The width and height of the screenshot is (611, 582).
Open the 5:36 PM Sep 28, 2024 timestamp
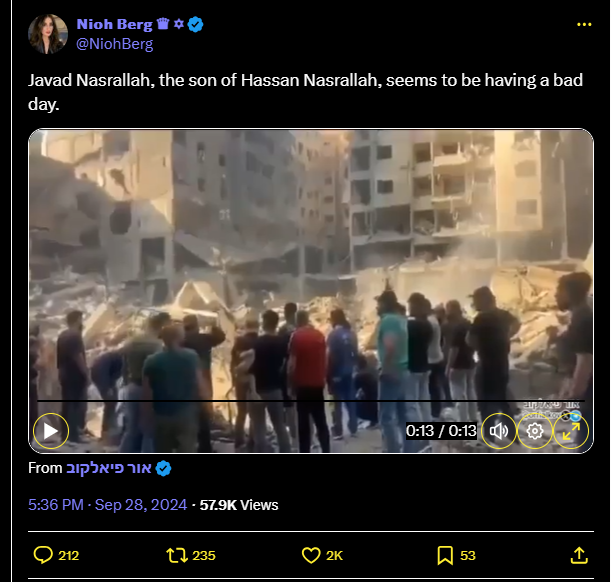pos(107,505)
